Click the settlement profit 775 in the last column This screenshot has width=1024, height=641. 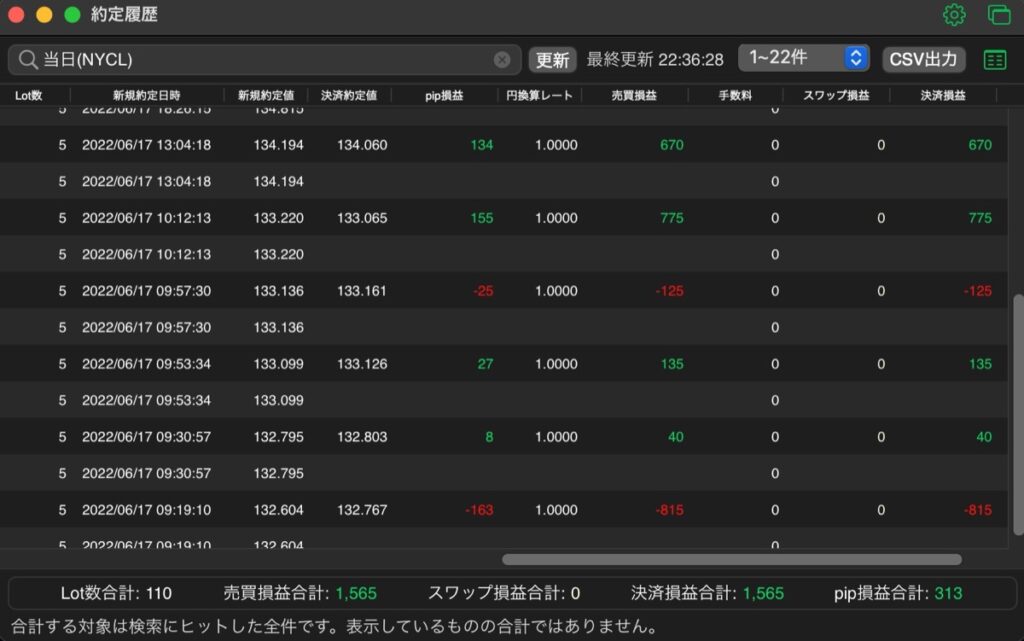[x=980, y=218]
